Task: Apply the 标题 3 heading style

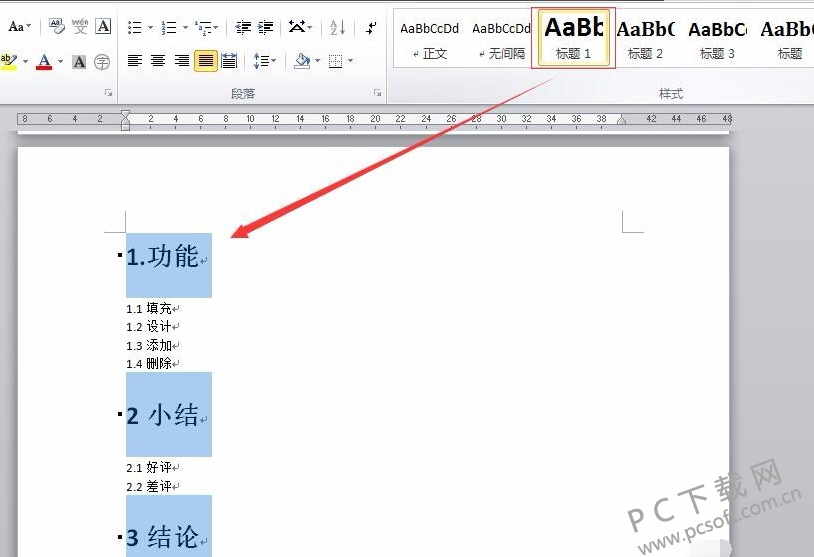Action: point(717,39)
